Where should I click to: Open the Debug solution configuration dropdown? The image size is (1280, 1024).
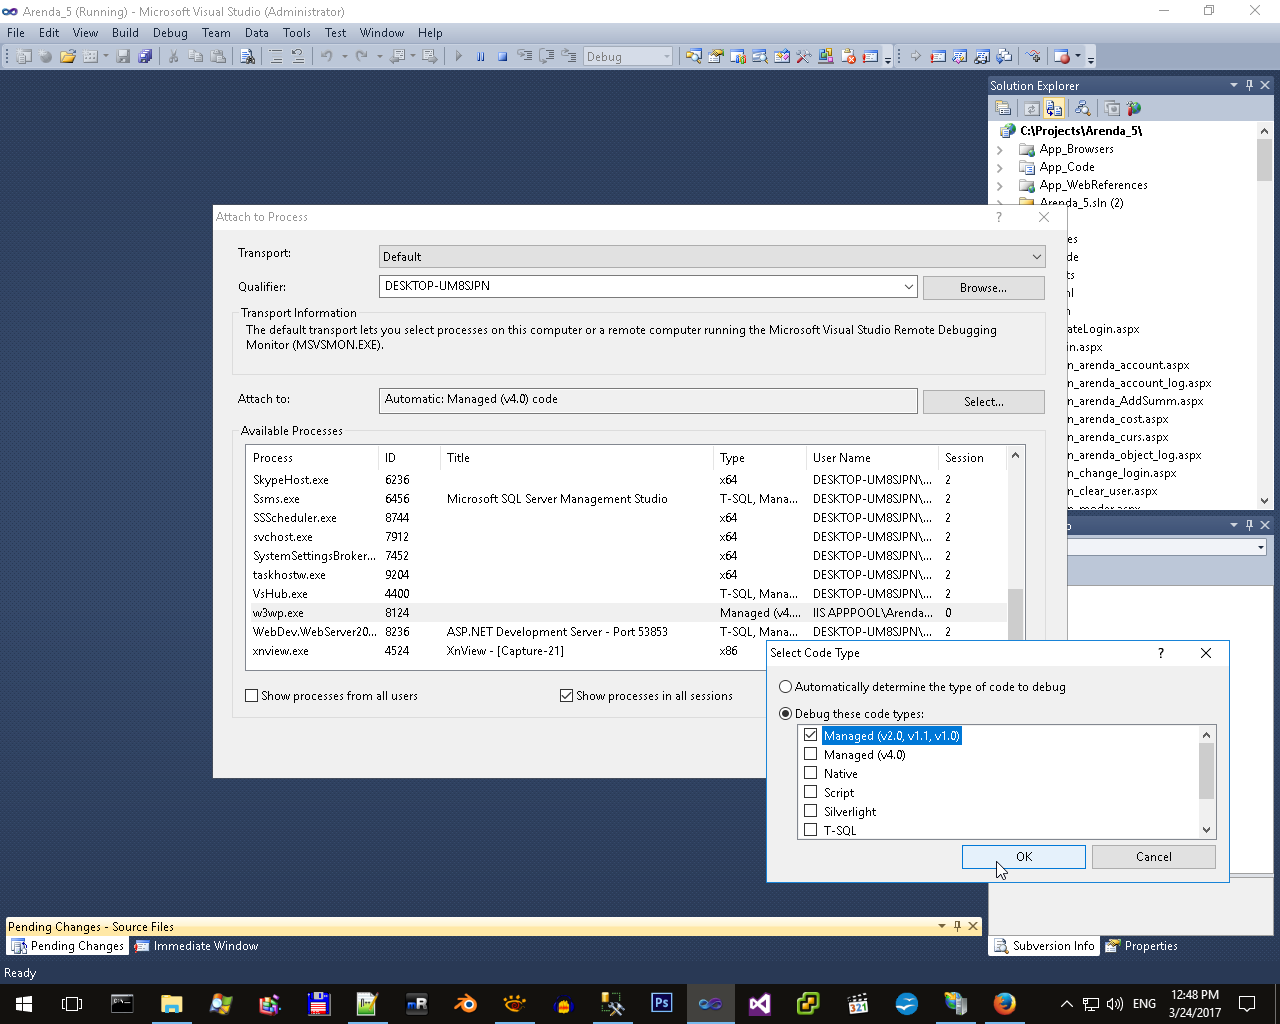click(x=628, y=57)
